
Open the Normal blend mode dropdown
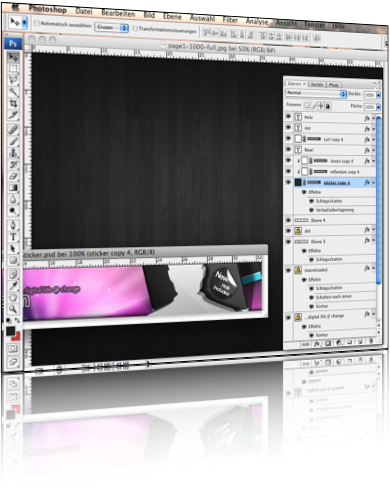pos(316,93)
